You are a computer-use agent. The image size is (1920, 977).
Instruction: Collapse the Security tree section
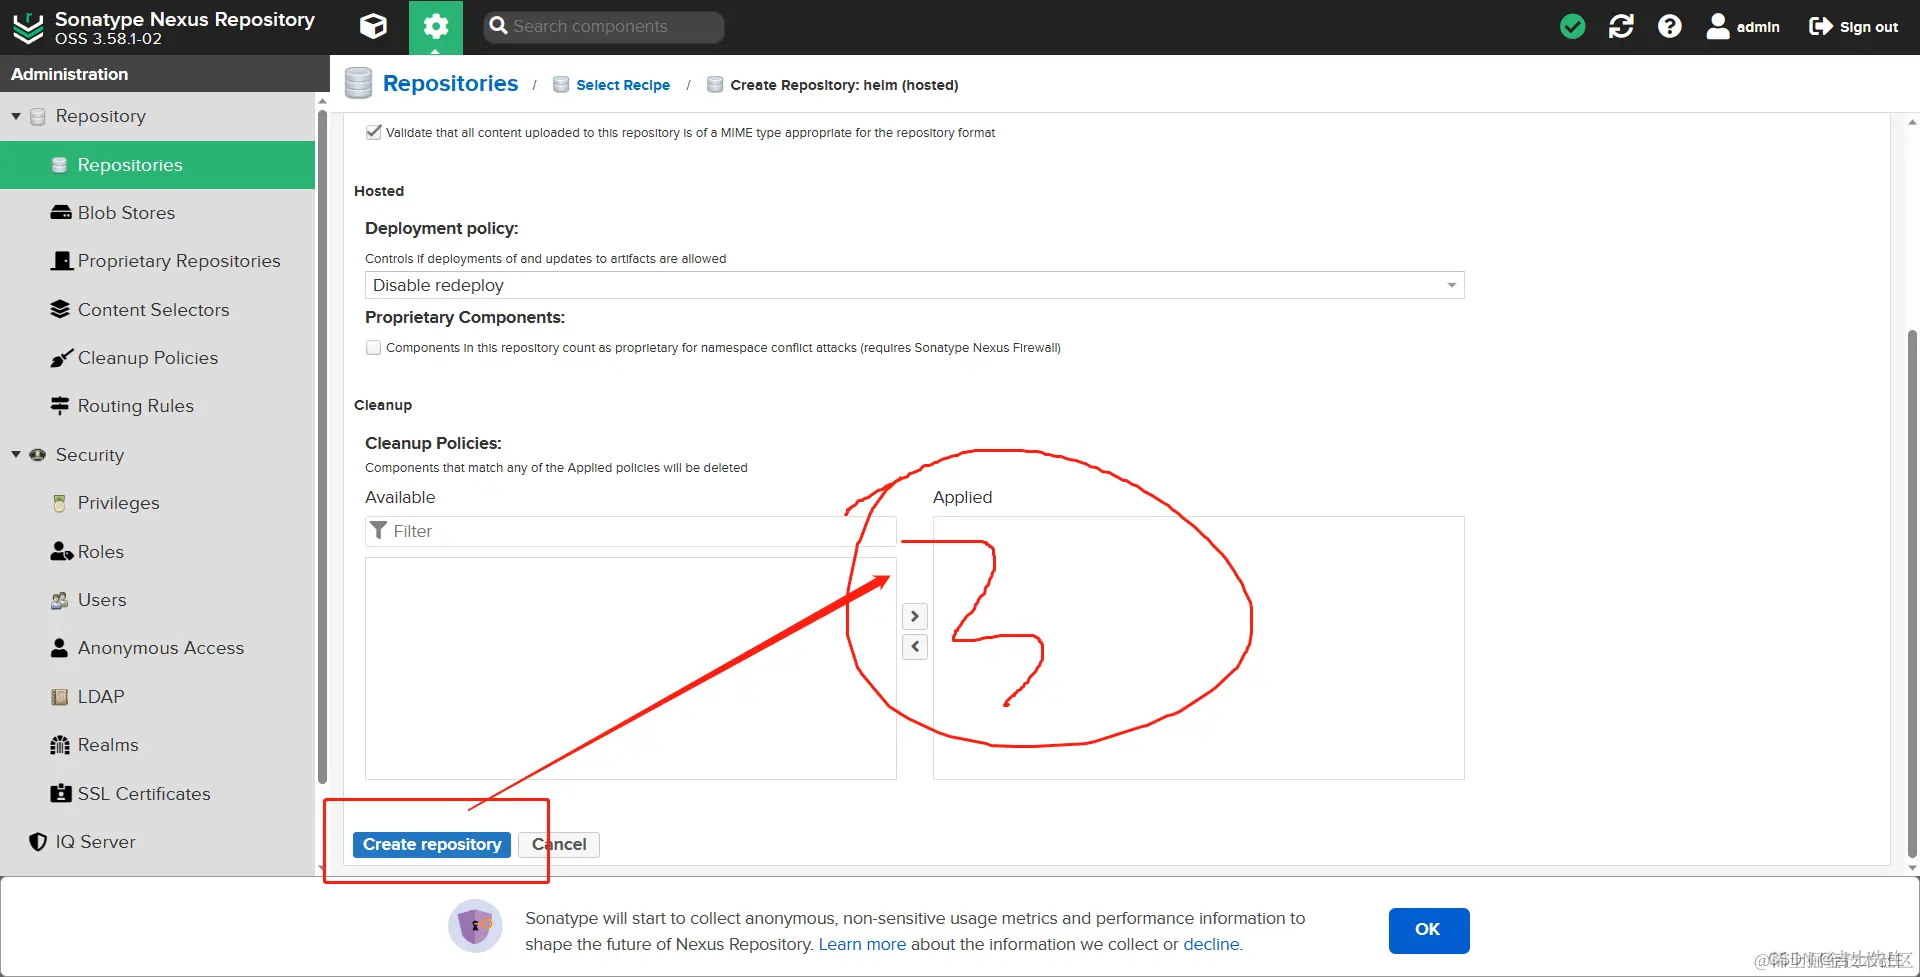(x=16, y=455)
